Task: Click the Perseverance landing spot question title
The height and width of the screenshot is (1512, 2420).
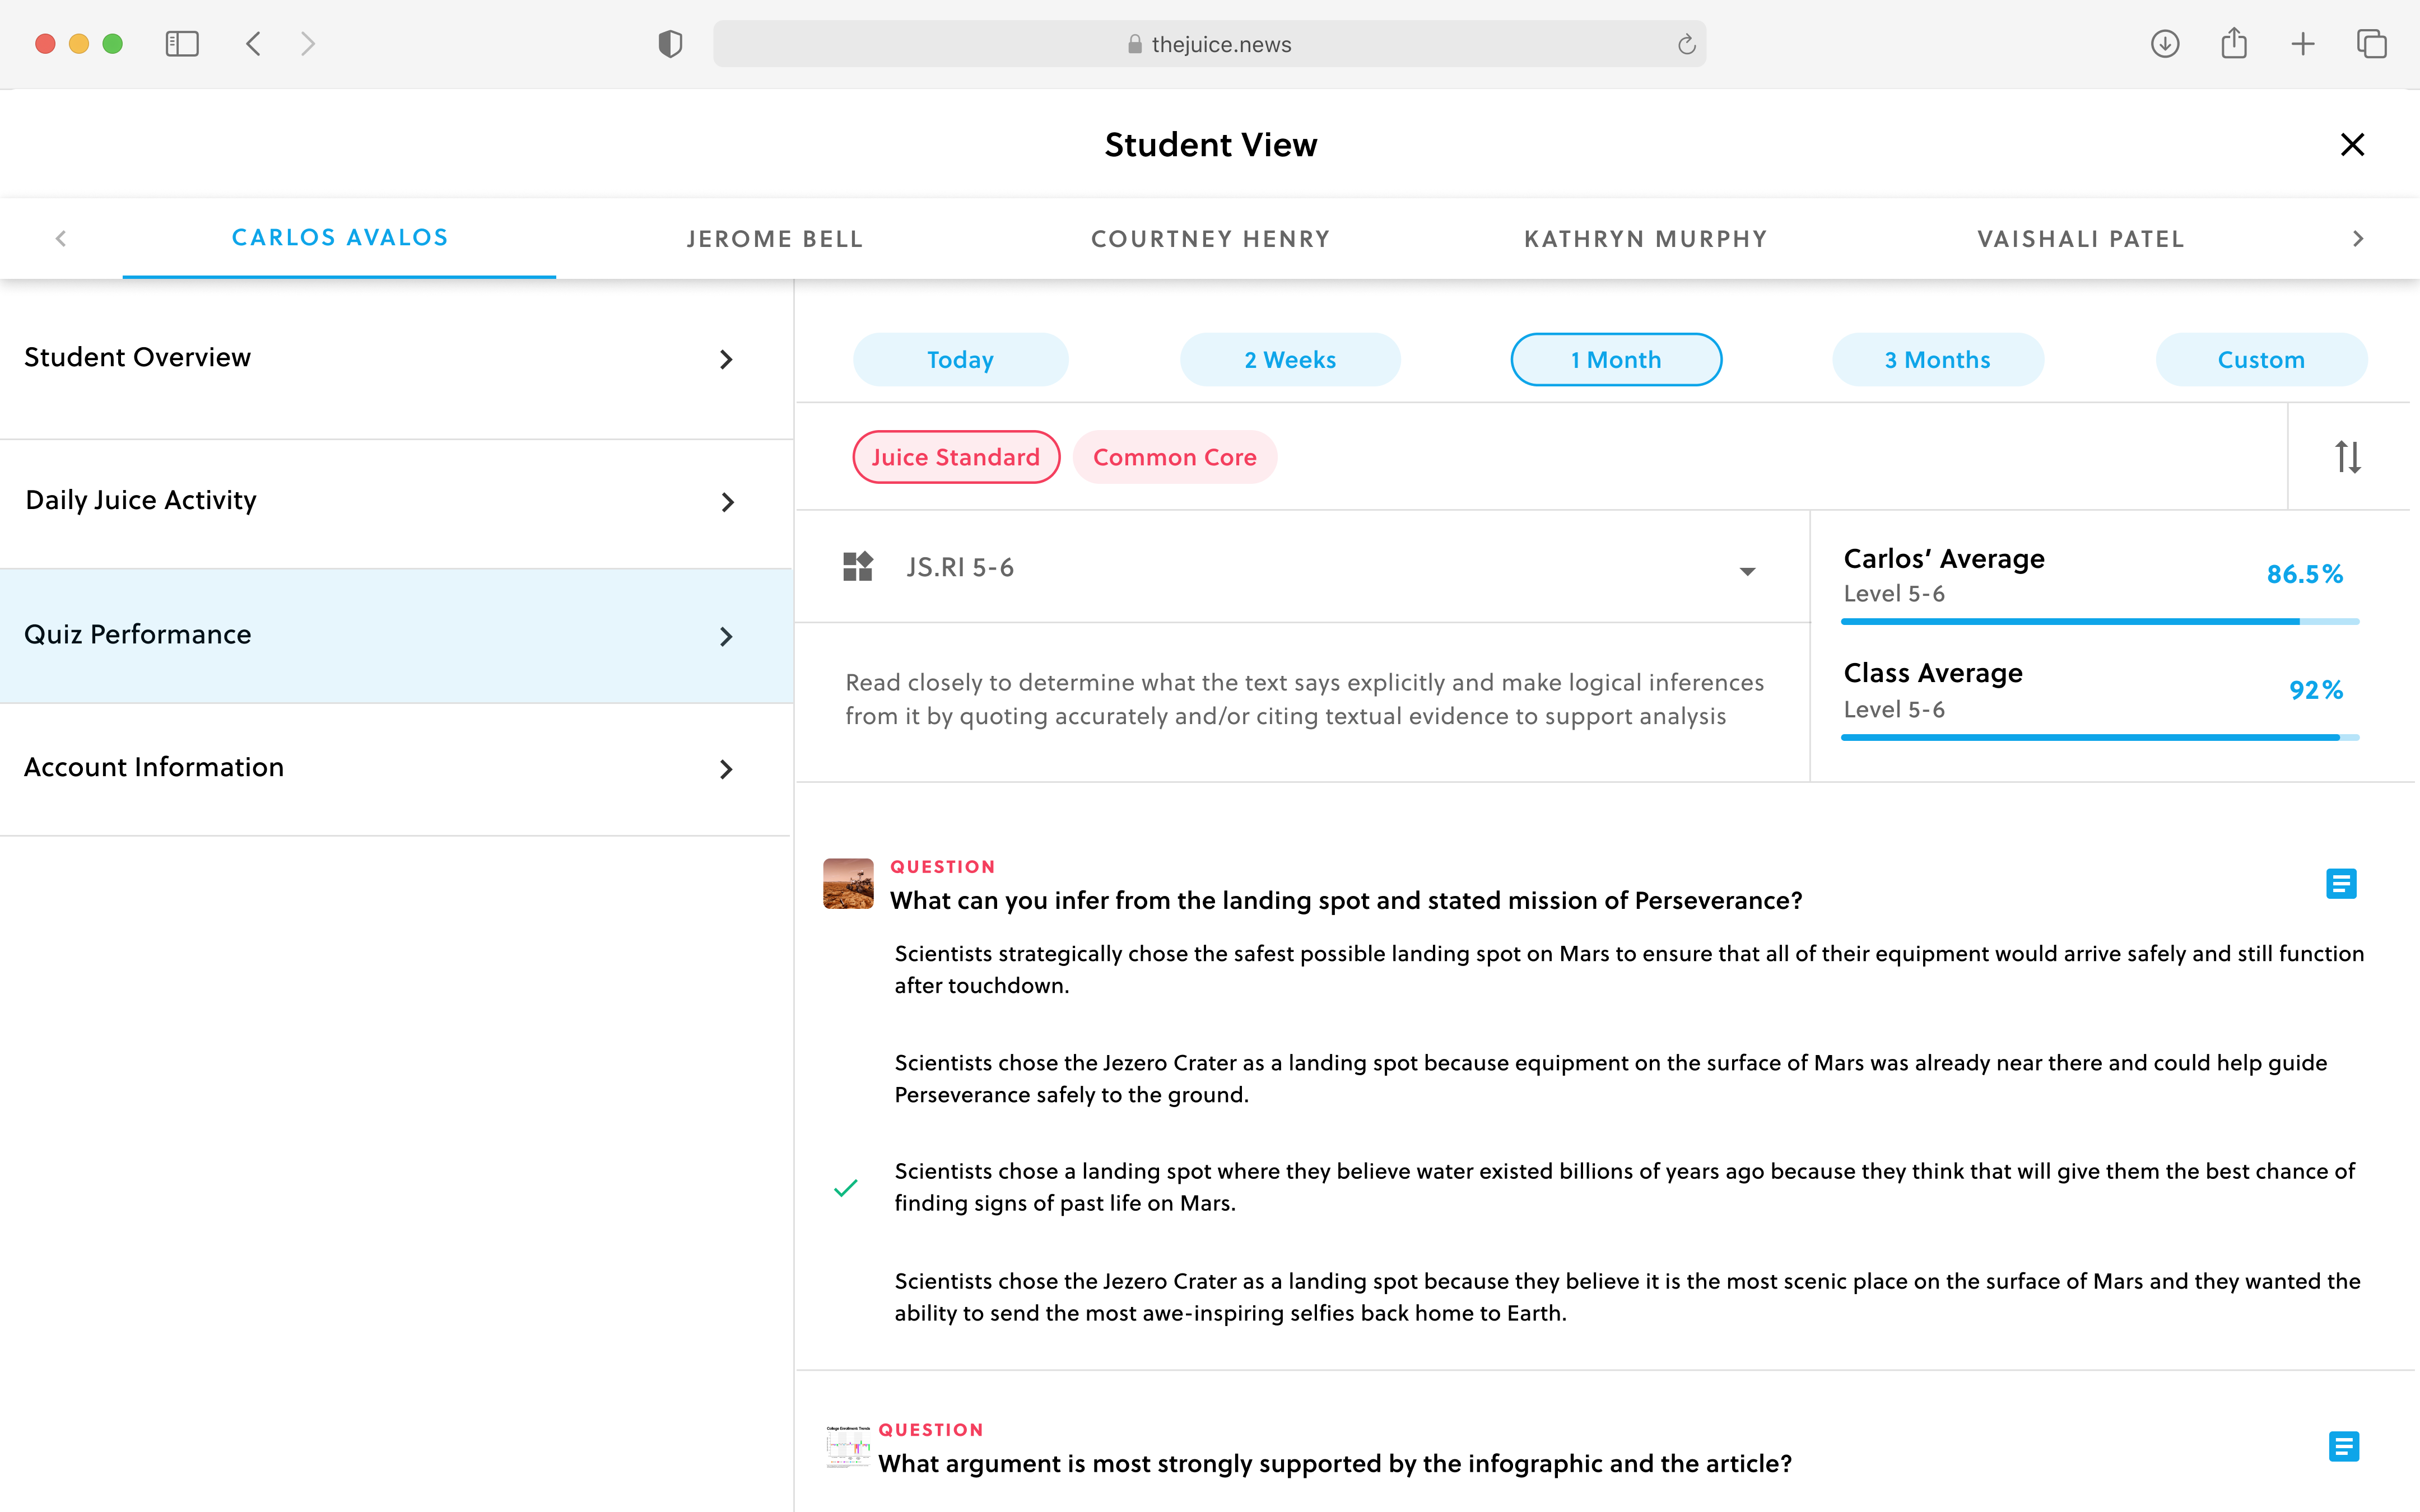Action: tap(1346, 900)
